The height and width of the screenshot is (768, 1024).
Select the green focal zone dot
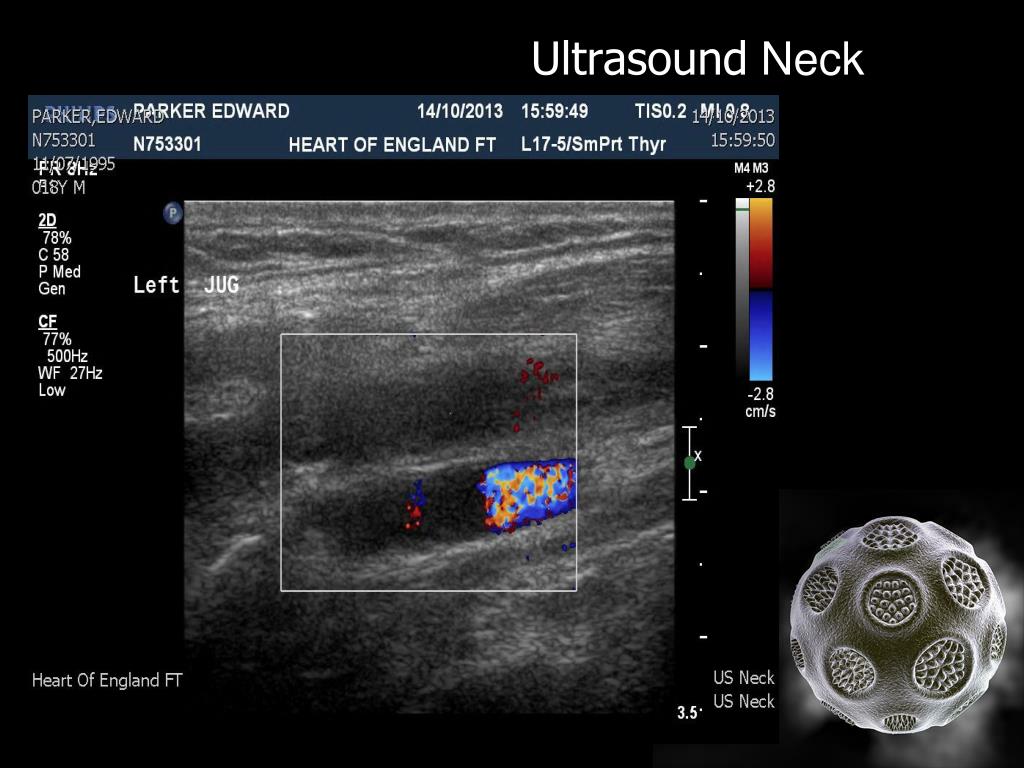pyautogui.click(x=690, y=463)
